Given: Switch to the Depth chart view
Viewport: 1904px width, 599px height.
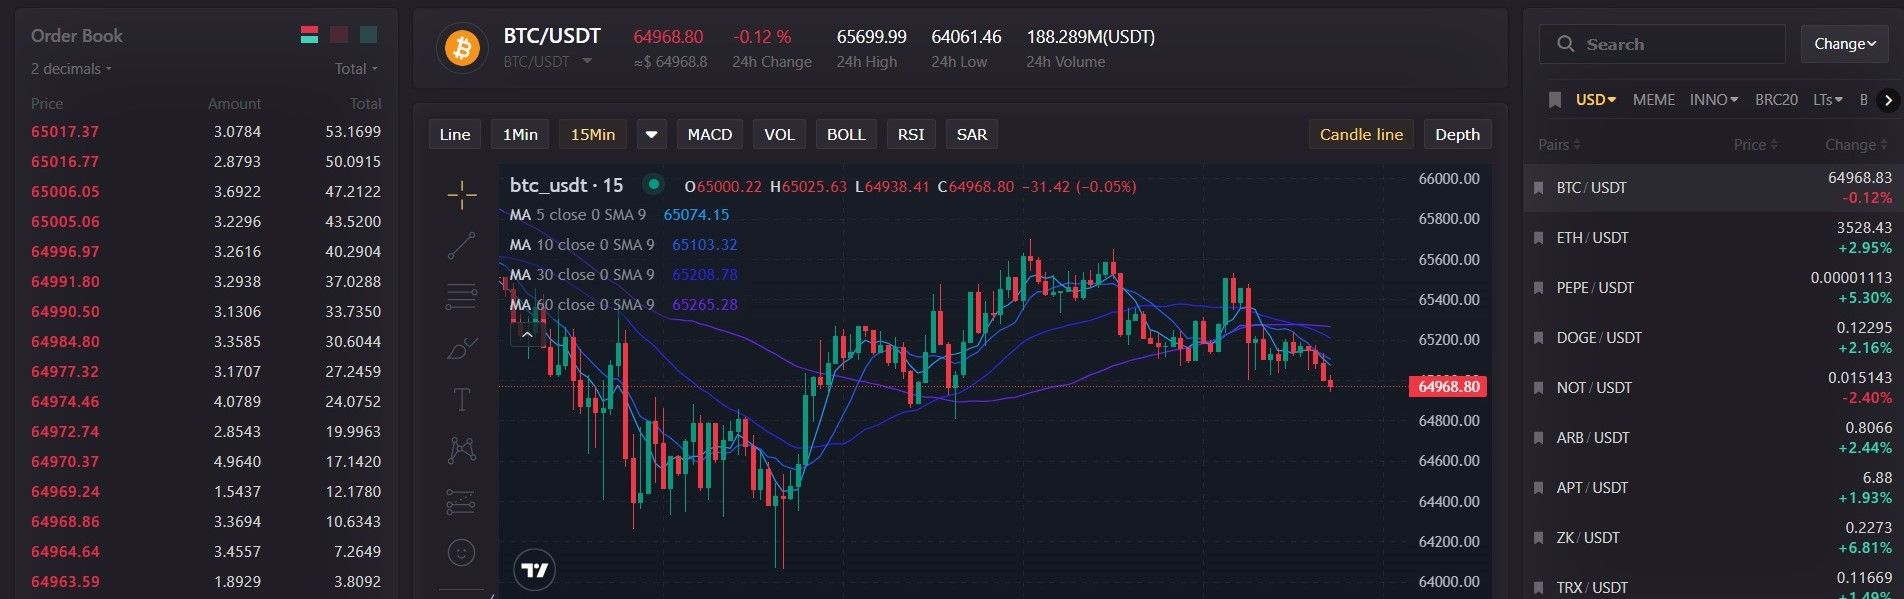Looking at the screenshot, I should (1456, 135).
